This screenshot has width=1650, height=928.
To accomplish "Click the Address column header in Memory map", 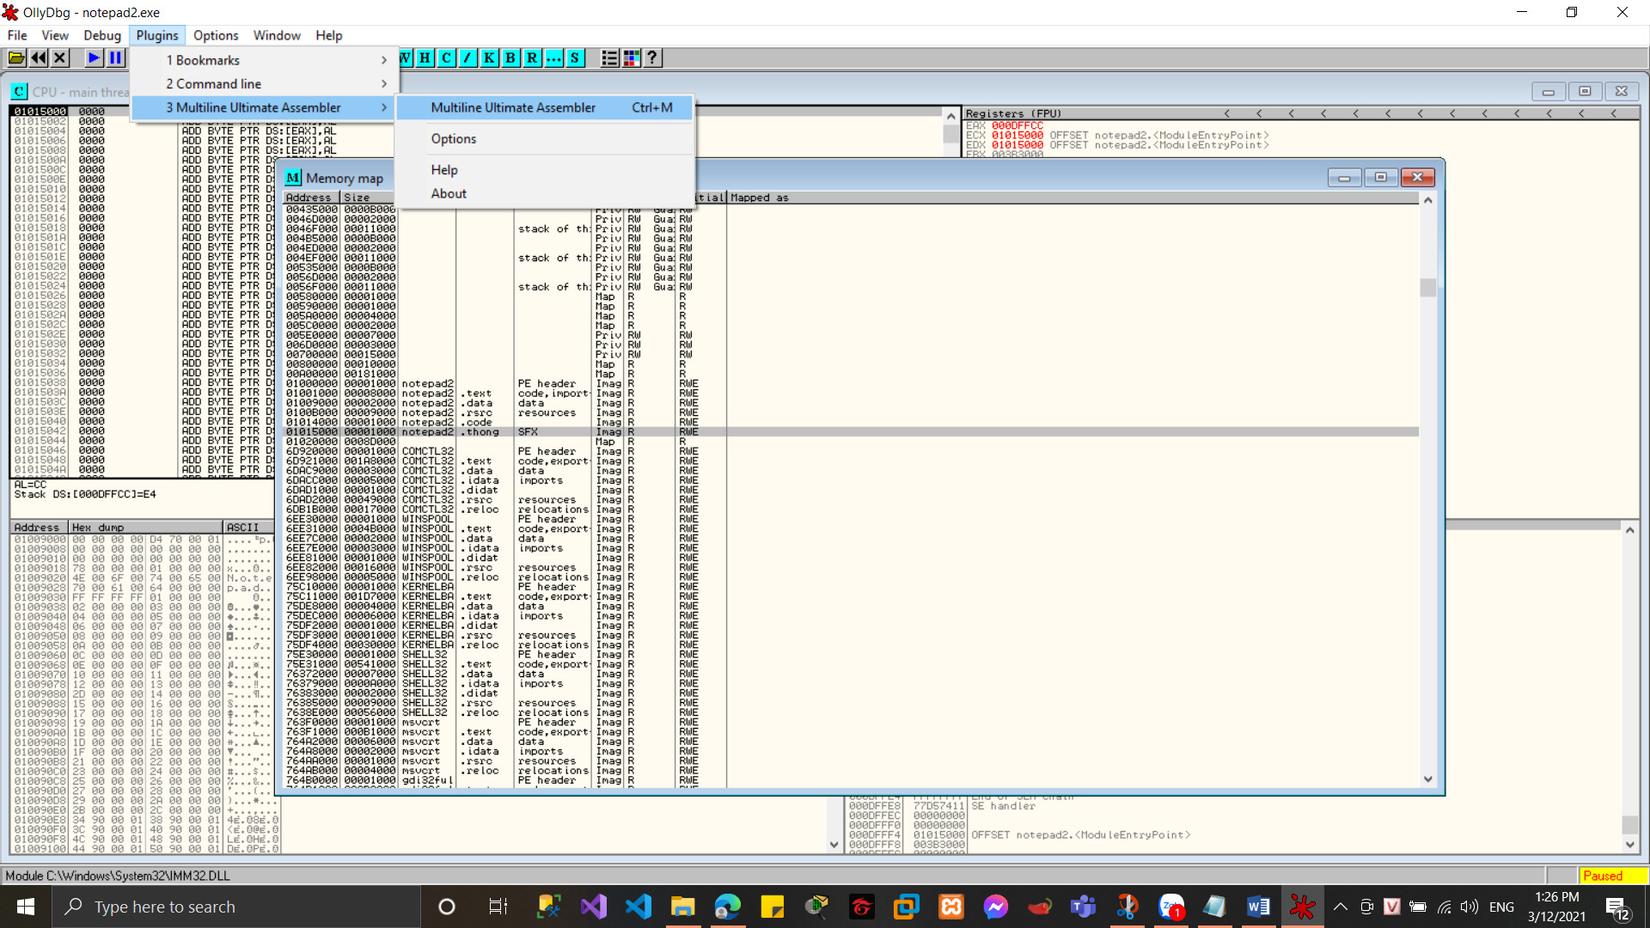I will point(310,198).
